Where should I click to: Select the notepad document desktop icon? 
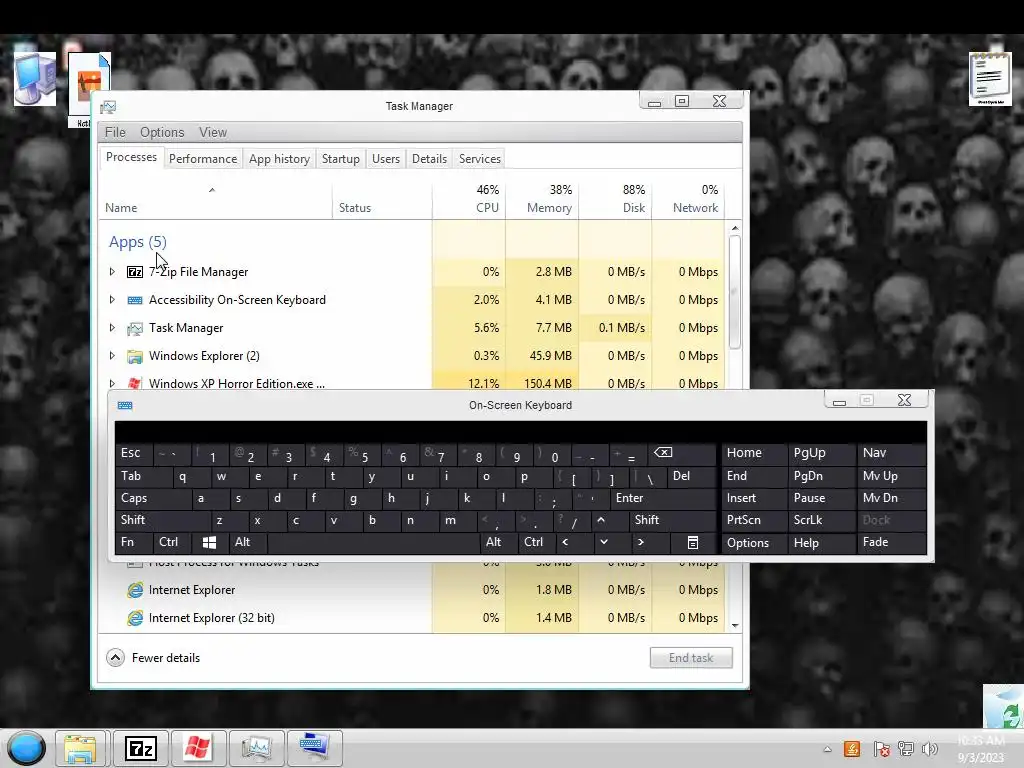tap(990, 80)
